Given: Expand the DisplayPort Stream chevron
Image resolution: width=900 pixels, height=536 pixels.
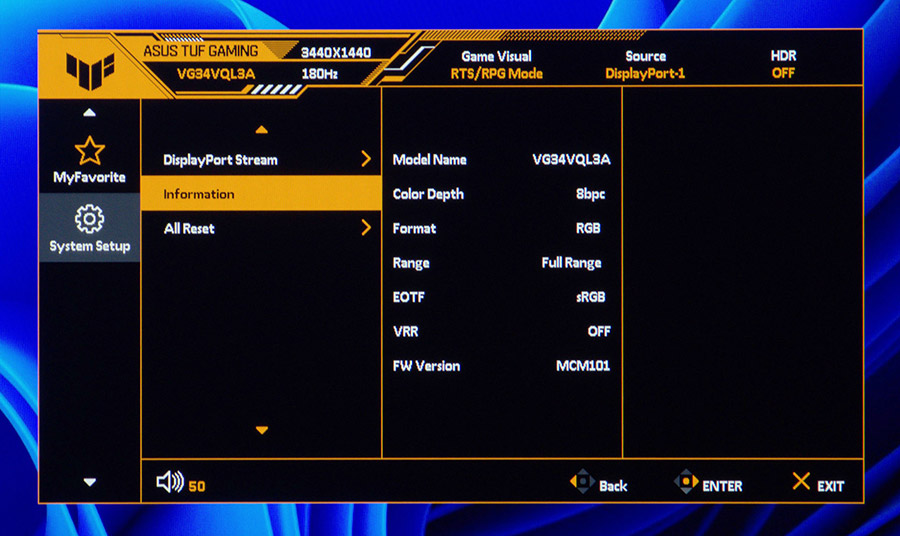Looking at the screenshot, I should pyautogui.click(x=366, y=159).
